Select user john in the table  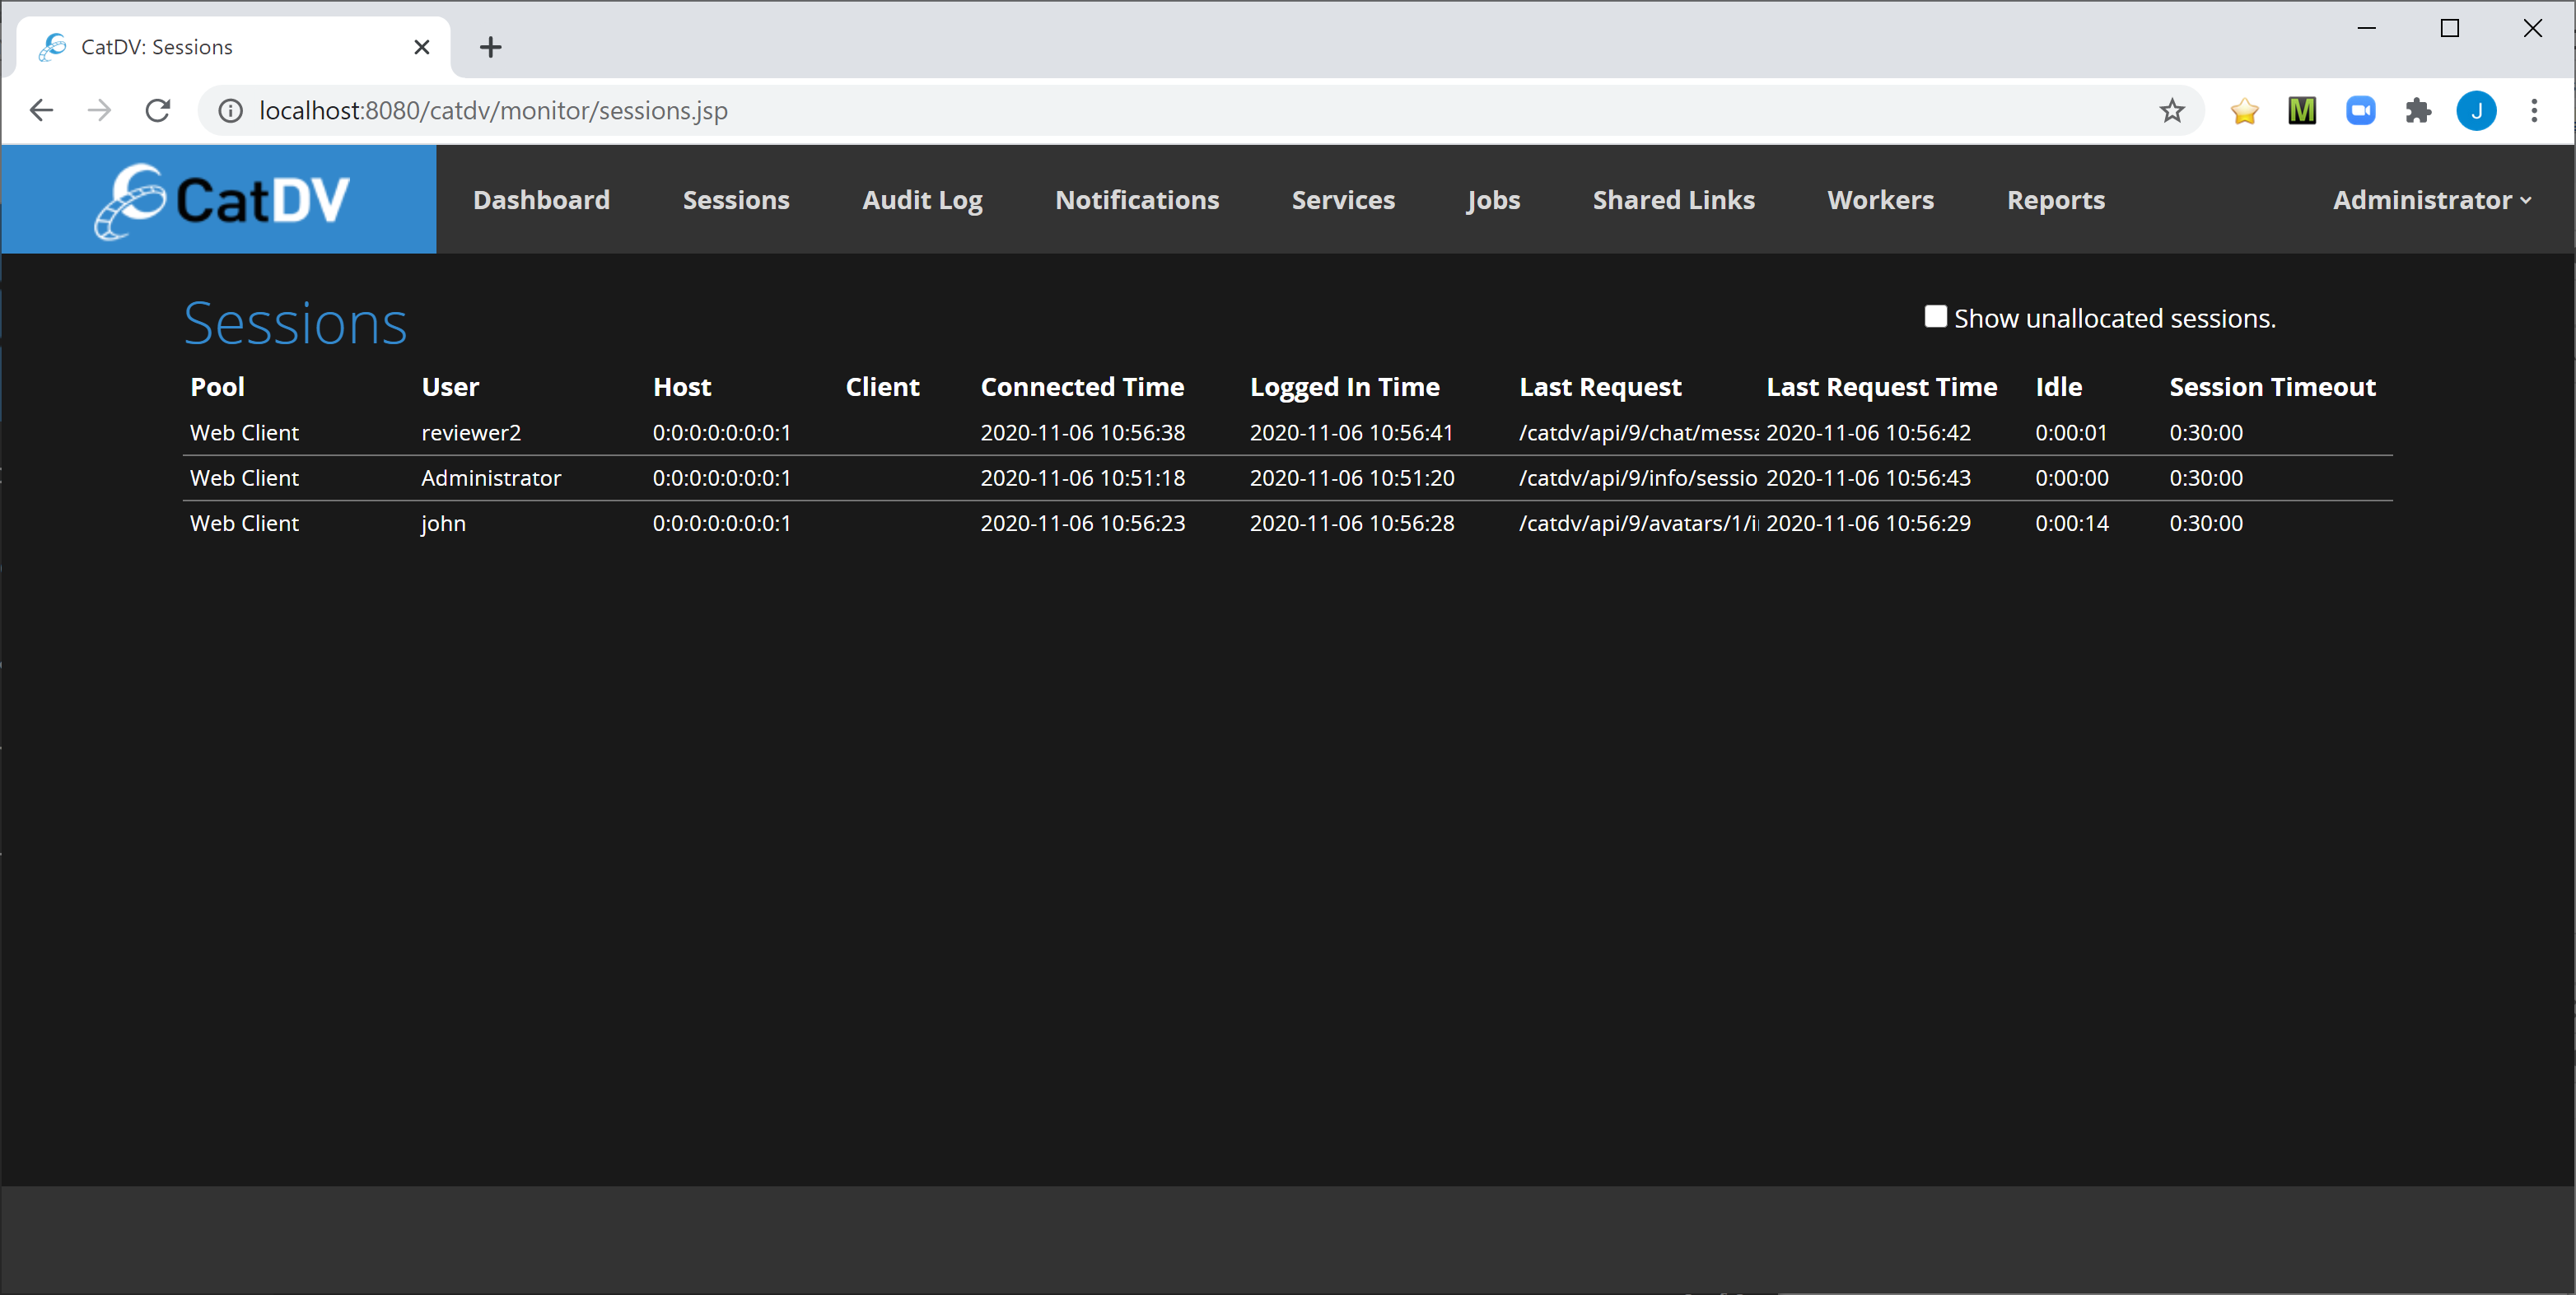[x=443, y=524]
